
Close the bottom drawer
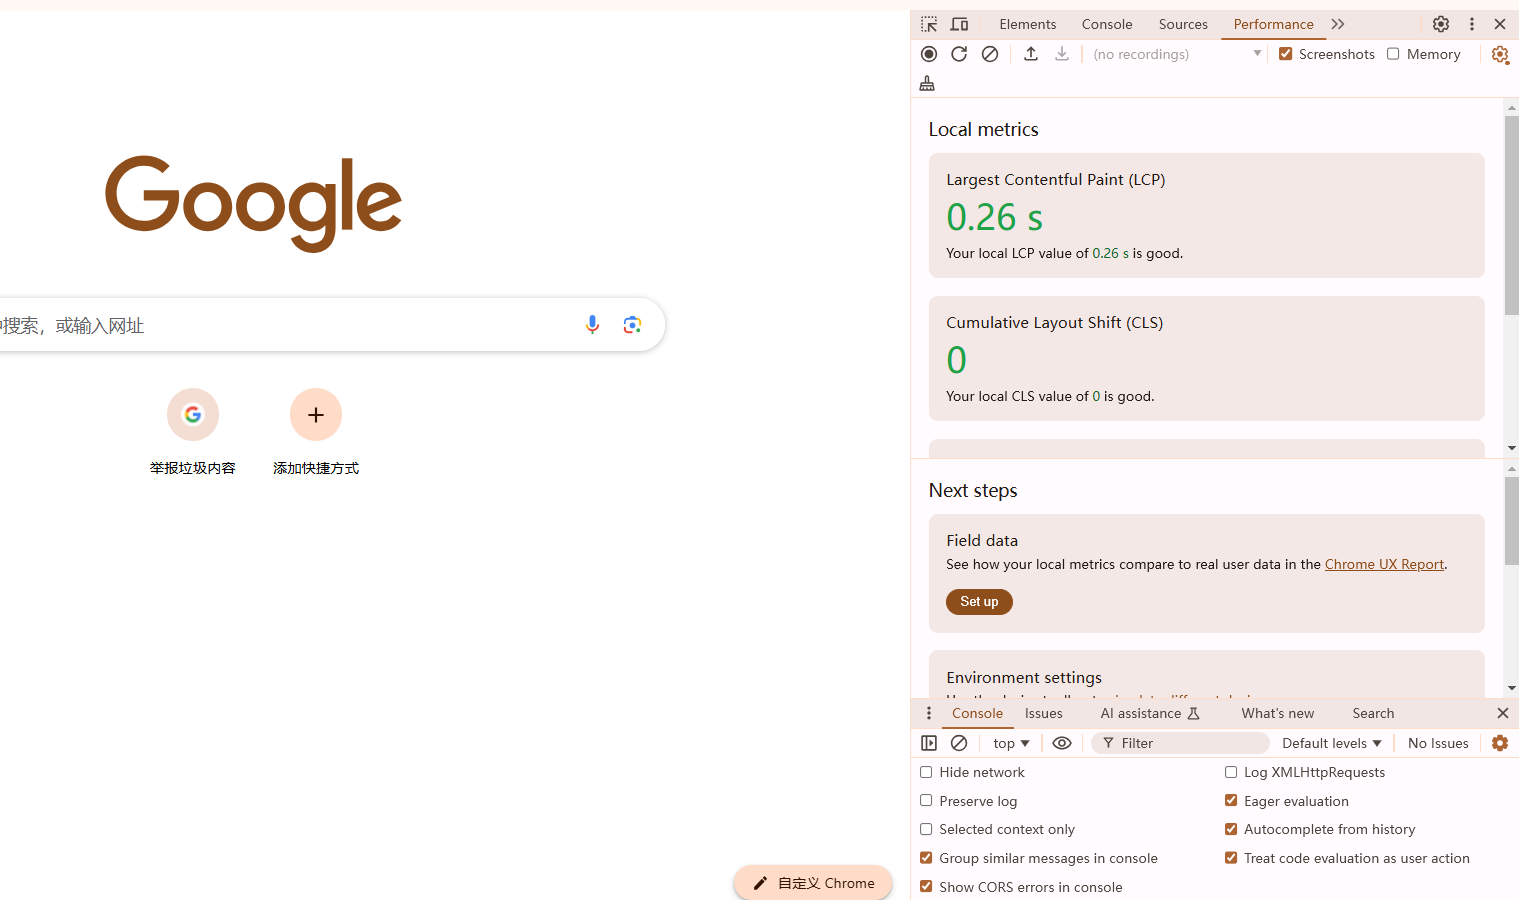(1502, 713)
